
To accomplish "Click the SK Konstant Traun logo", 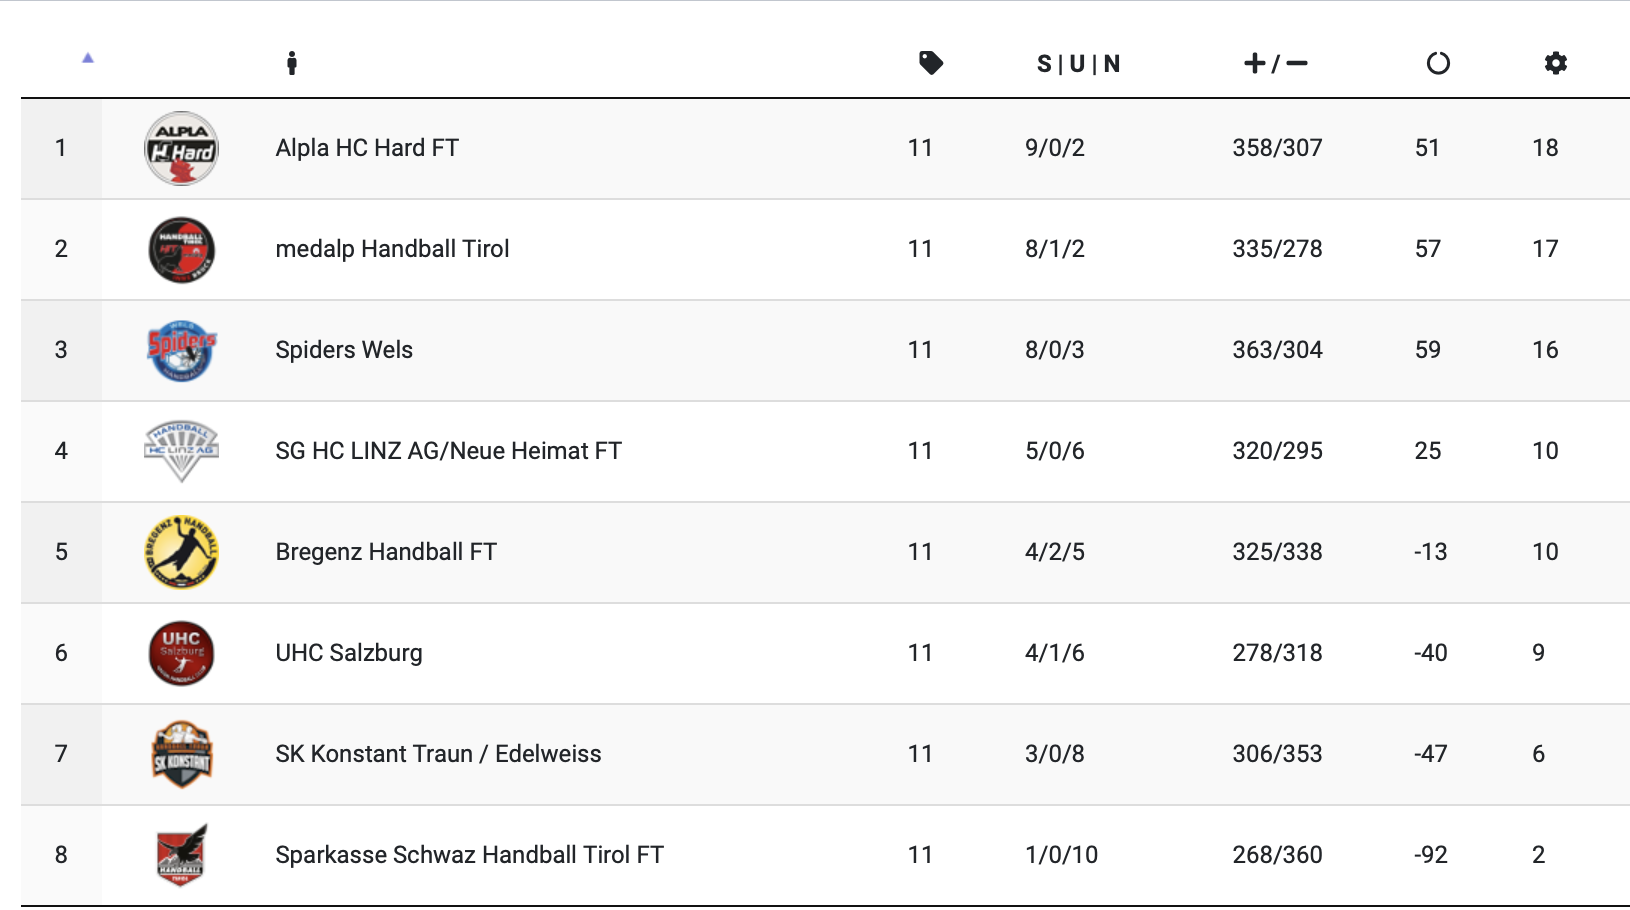I will click(181, 754).
